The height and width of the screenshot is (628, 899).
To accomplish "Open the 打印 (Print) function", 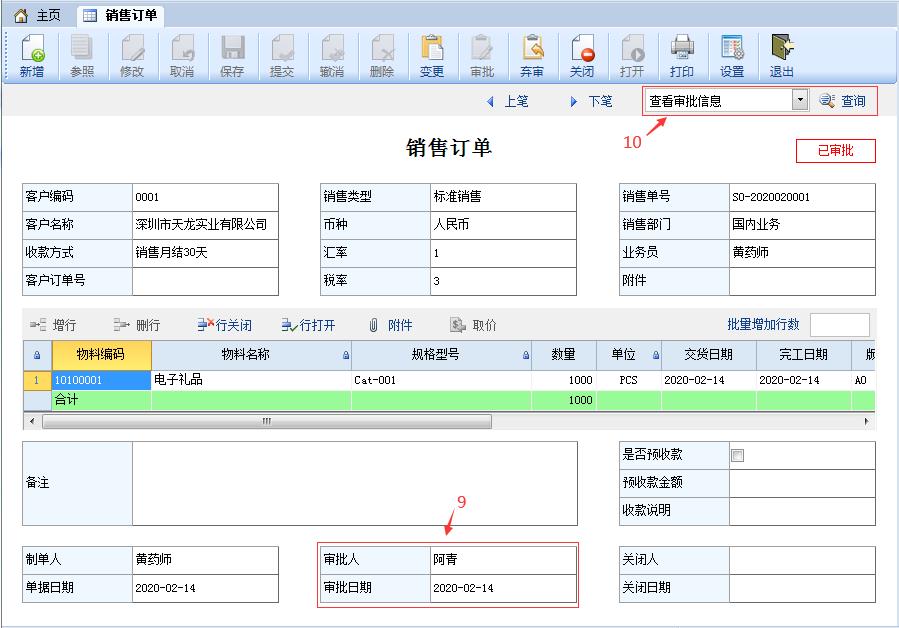I will pos(682,54).
